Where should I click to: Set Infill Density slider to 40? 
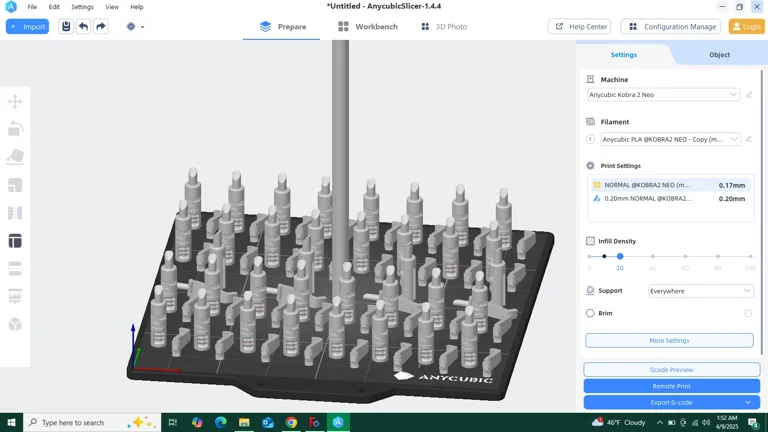tap(653, 257)
